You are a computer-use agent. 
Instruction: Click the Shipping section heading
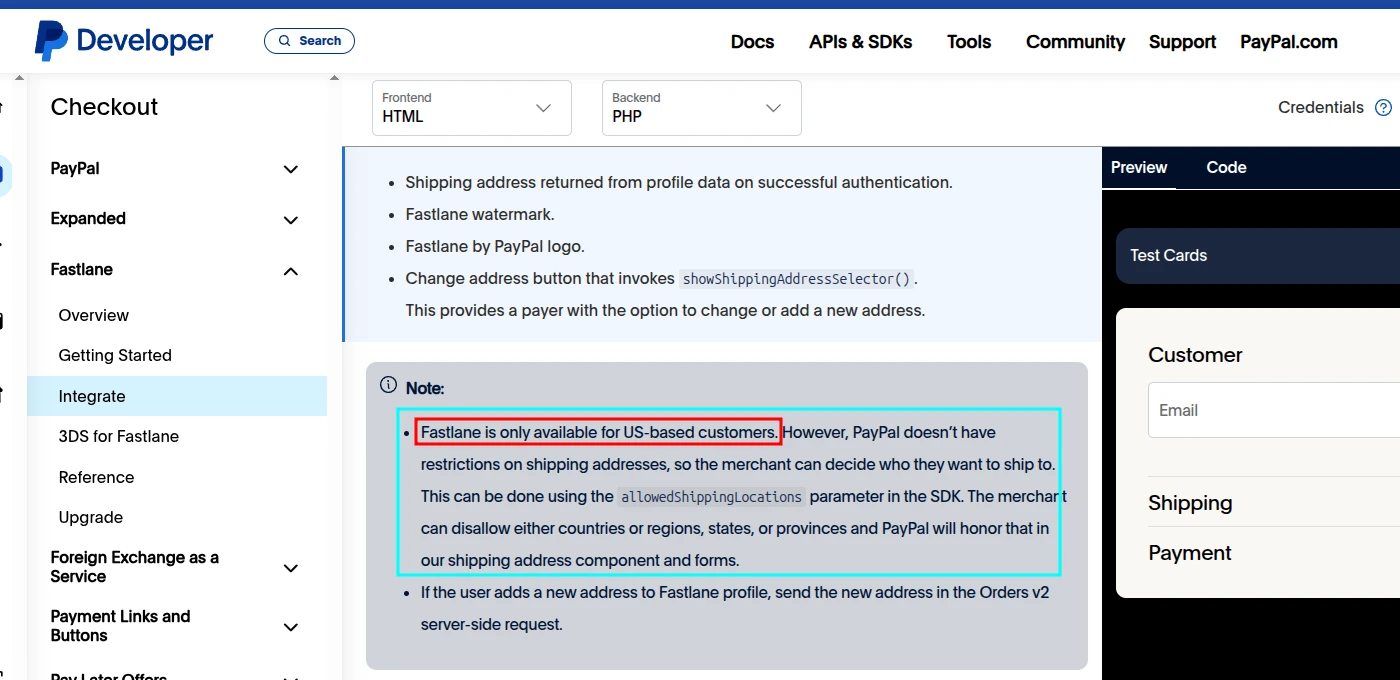[x=1190, y=503]
